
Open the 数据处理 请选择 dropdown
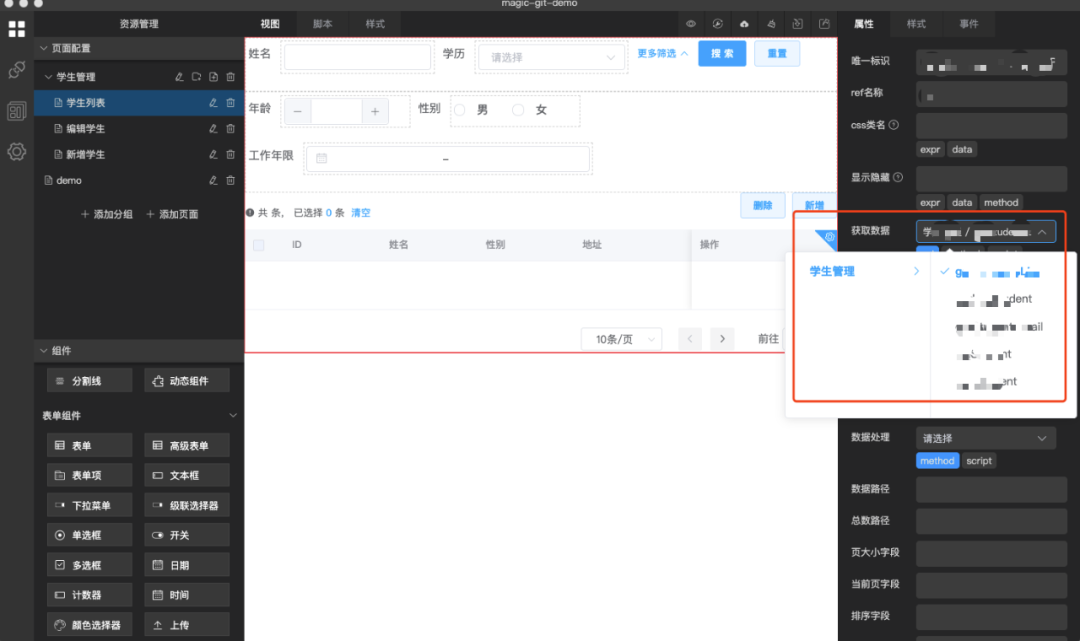click(986, 438)
